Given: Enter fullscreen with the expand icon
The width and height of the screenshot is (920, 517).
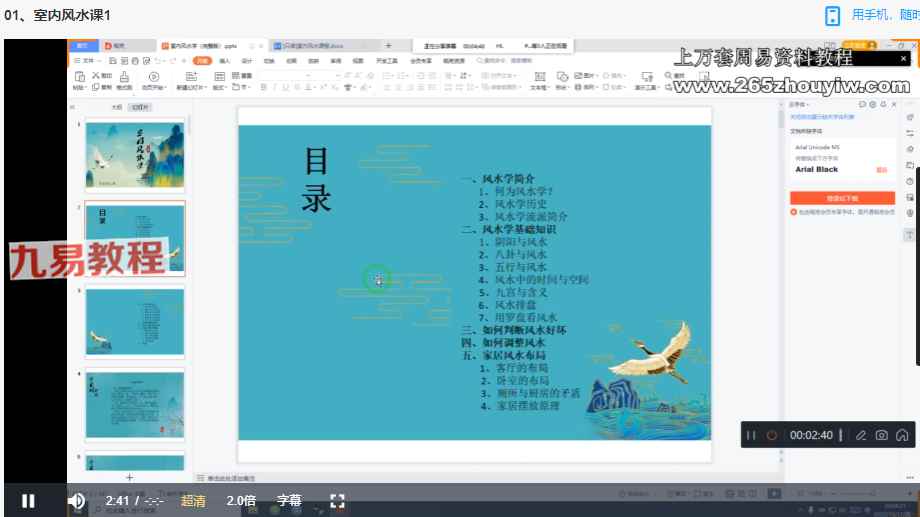Looking at the screenshot, I should (x=337, y=501).
